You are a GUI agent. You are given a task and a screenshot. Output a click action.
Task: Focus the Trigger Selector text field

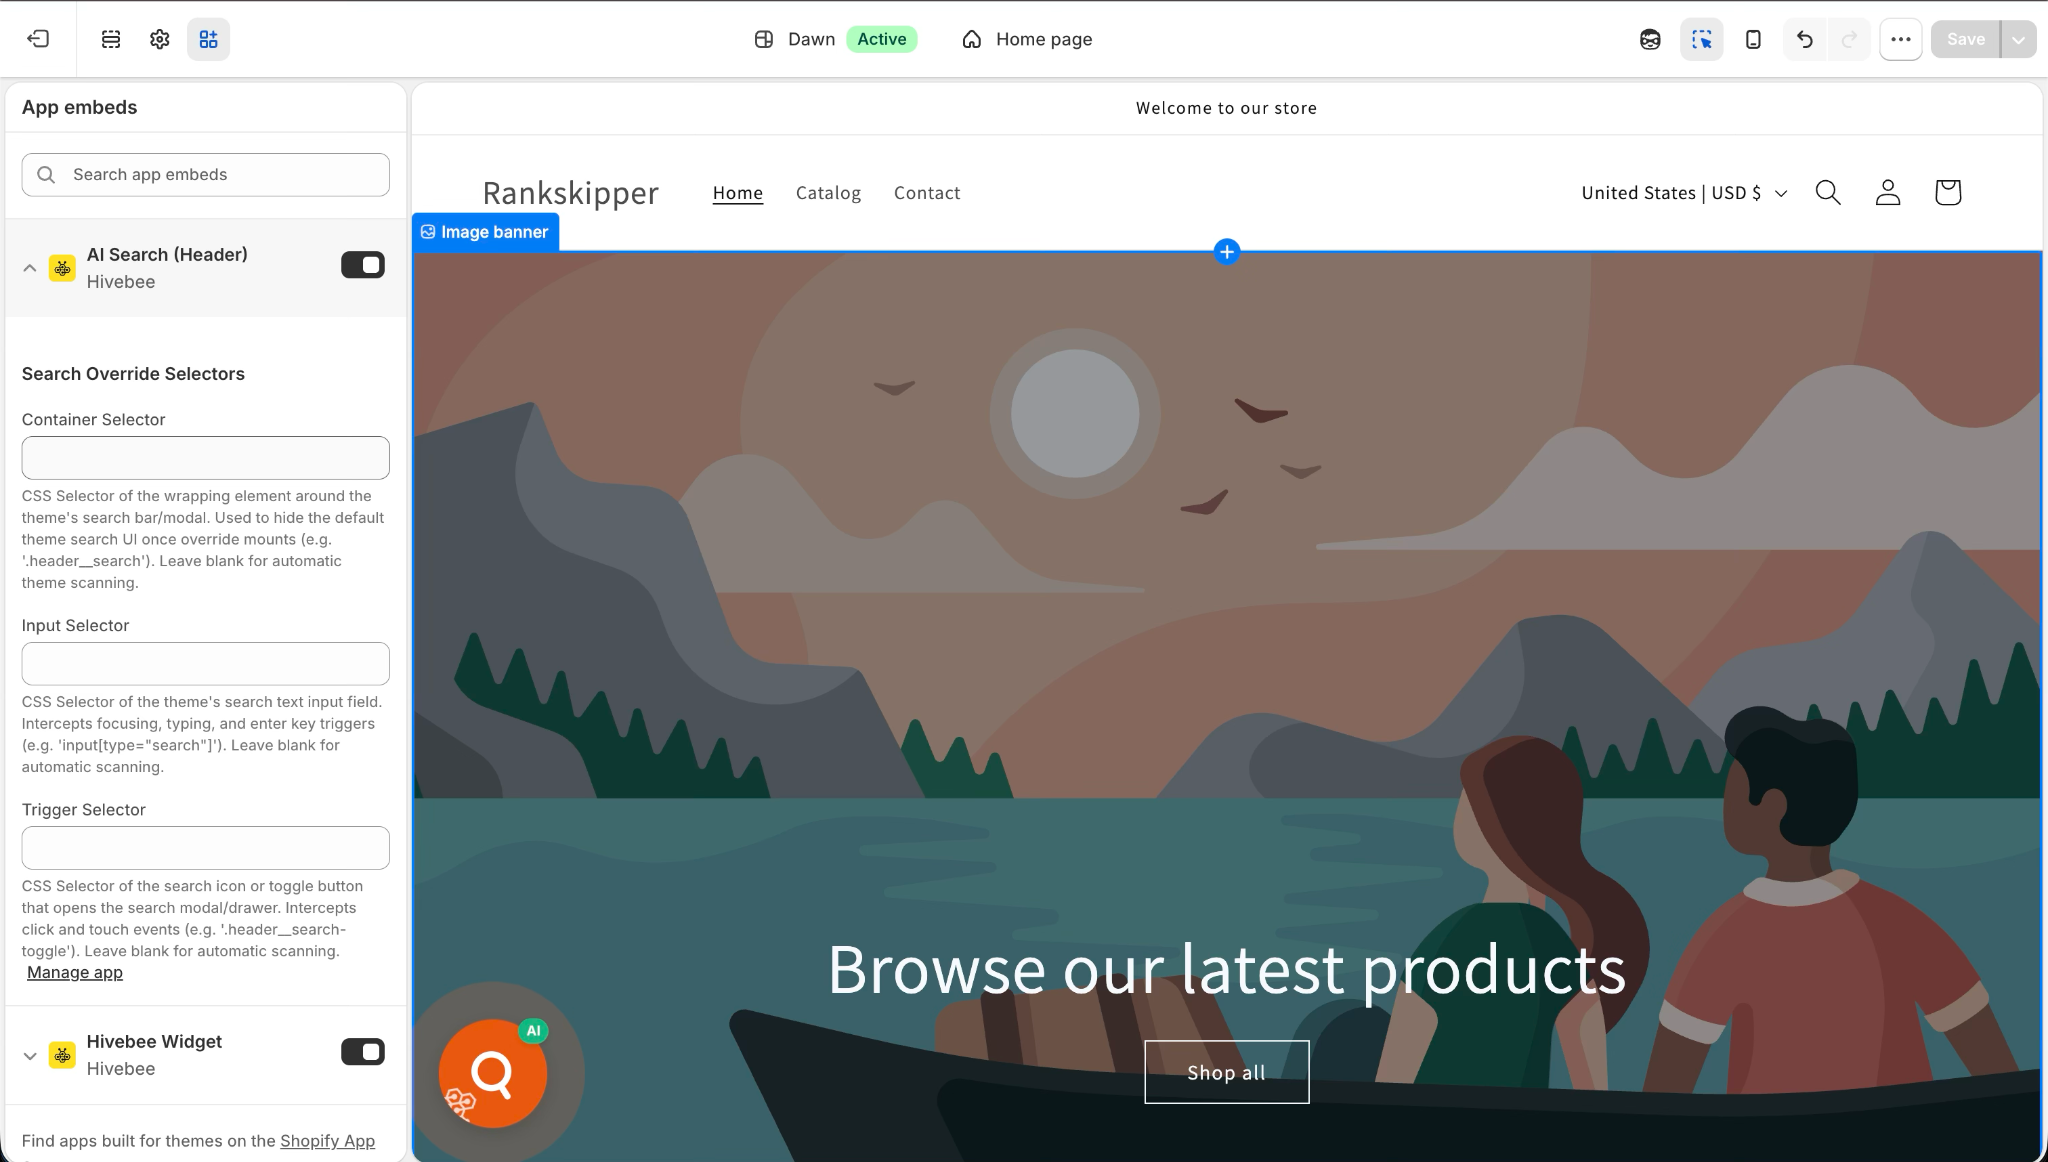206,848
